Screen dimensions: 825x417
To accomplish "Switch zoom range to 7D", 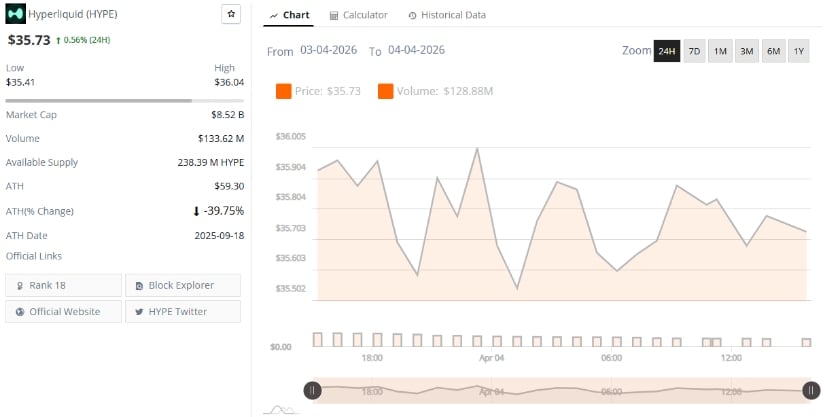I will click(694, 51).
